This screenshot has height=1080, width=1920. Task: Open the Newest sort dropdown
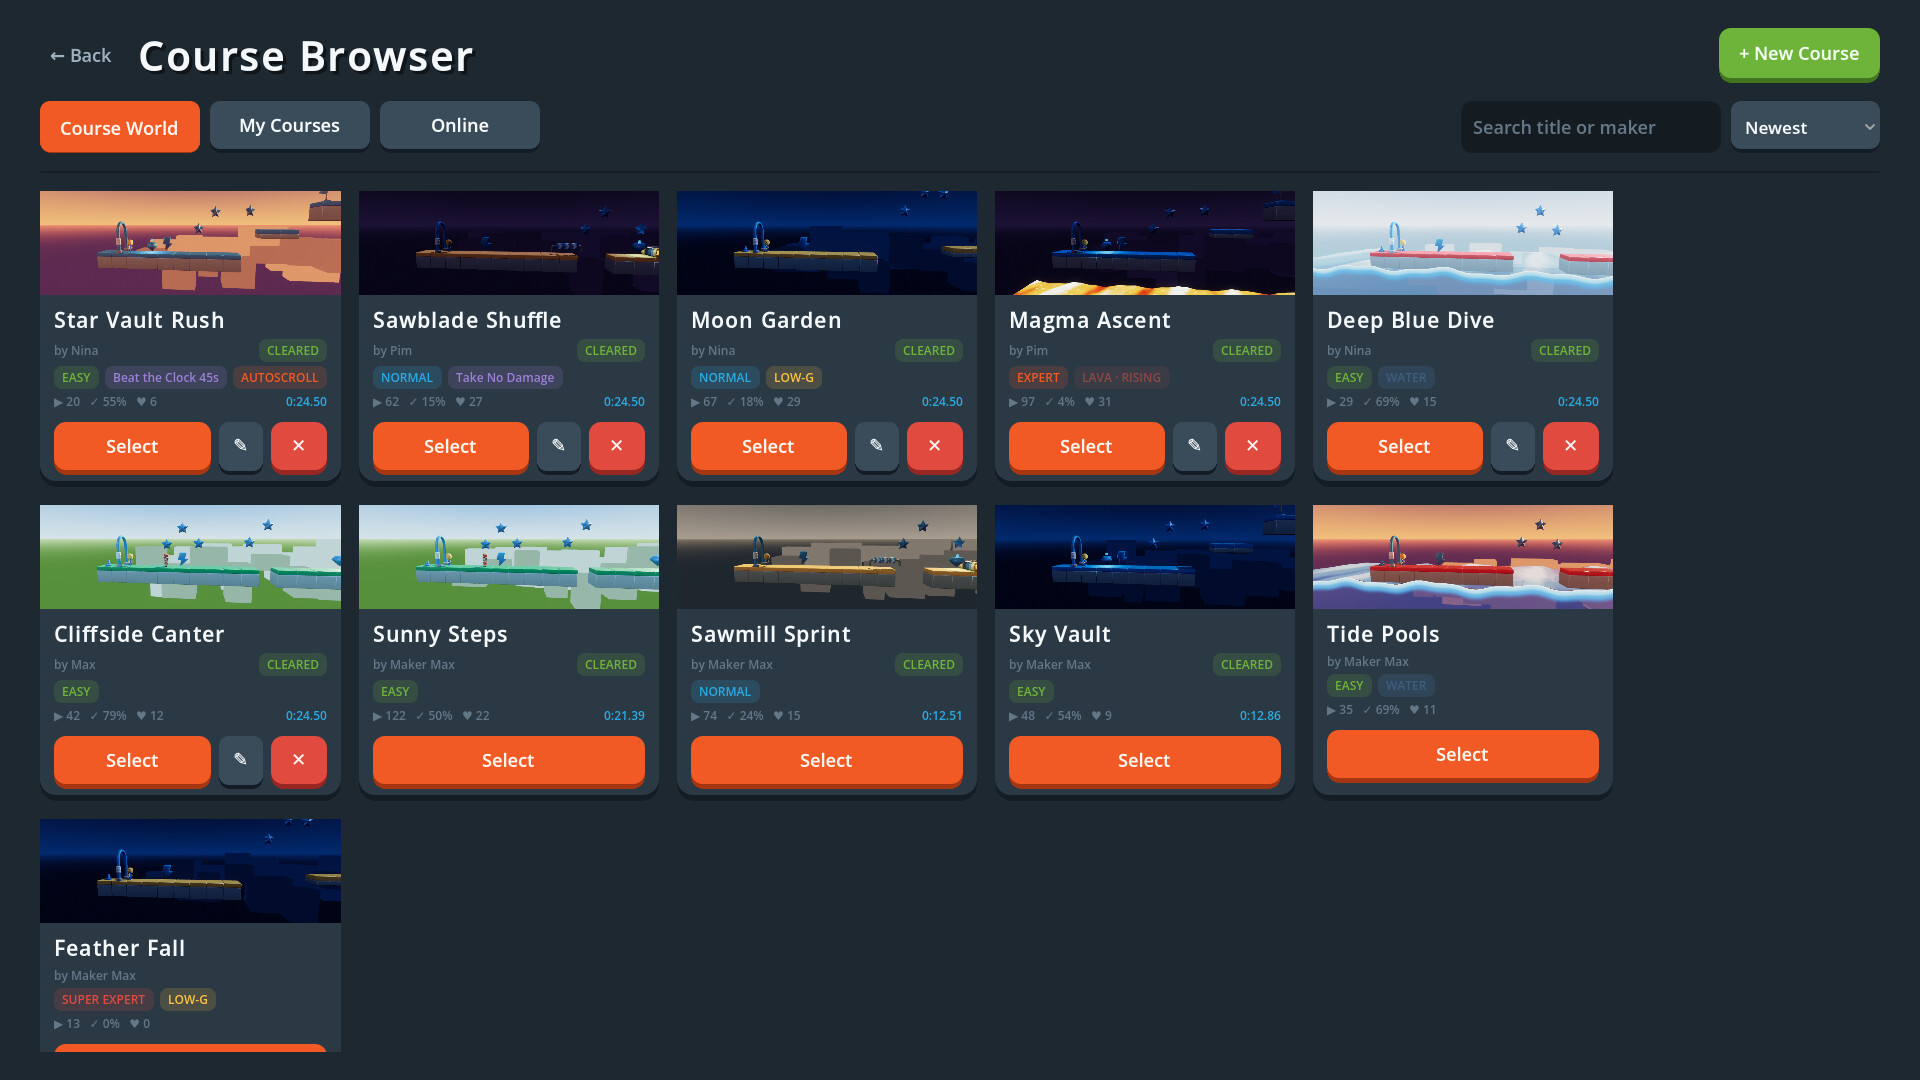[1805, 127]
